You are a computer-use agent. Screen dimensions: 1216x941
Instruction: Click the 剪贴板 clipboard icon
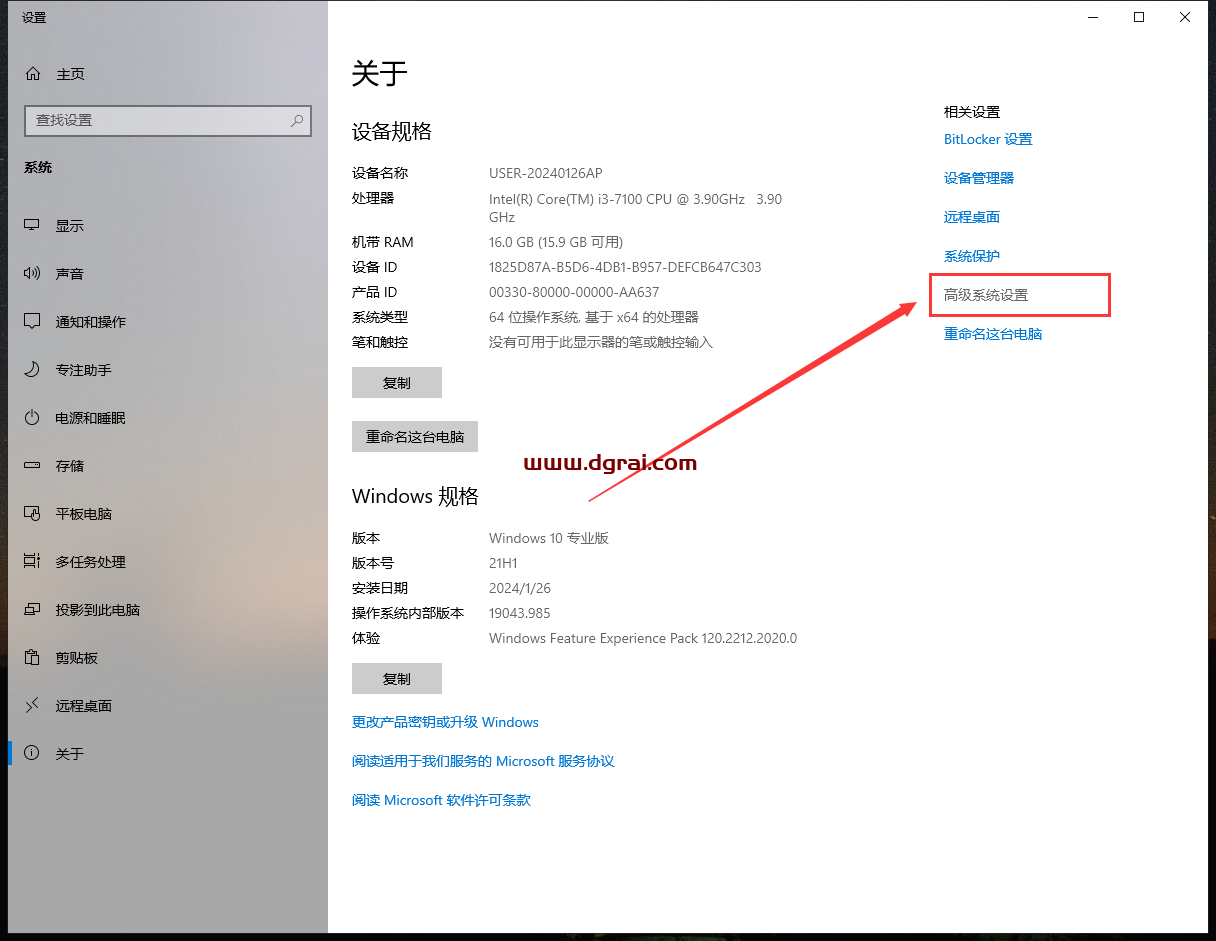33,658
